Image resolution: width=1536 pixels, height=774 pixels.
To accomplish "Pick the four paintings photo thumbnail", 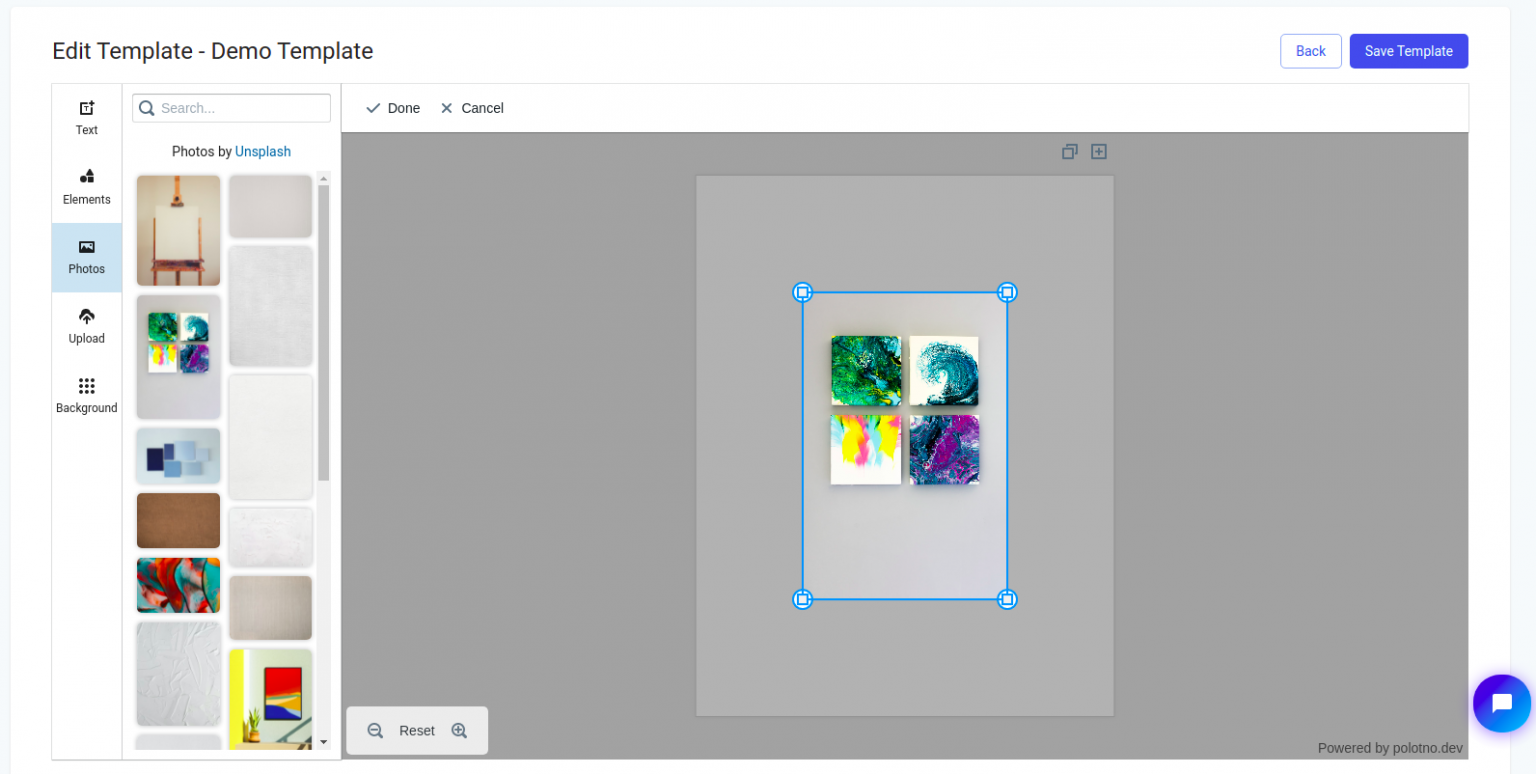I will pyautogui.click(x=178, y=357).
